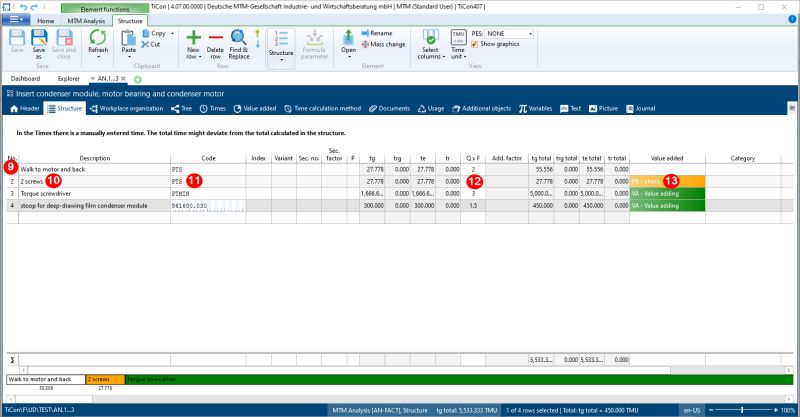The height and width of the screenshot is (417, 800).
Task: Open Text section
Action: (570, 109)
